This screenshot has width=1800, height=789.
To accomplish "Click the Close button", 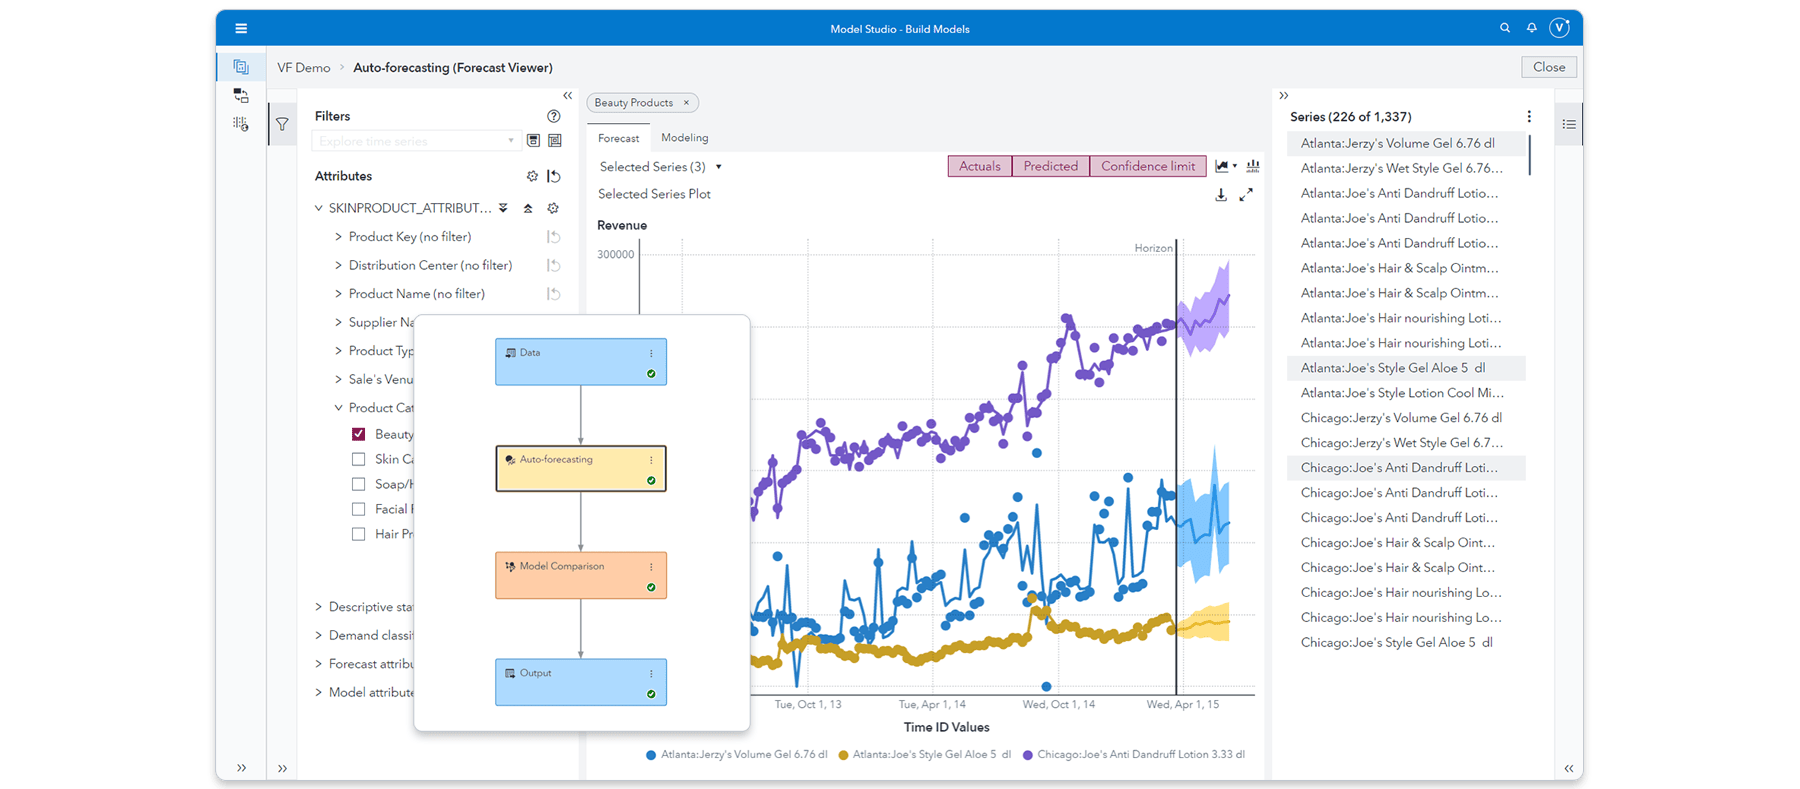I will 1548,67.
